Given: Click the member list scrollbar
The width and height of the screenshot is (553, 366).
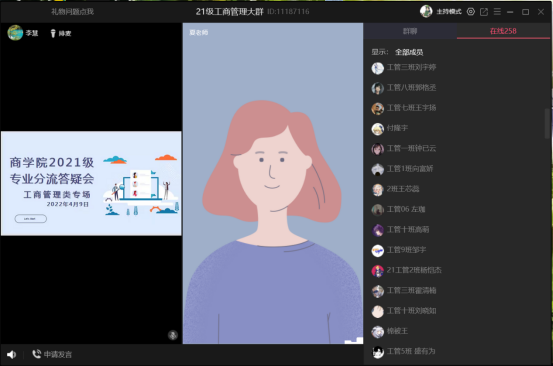Looking at the screenshot, I should [547, 123].
